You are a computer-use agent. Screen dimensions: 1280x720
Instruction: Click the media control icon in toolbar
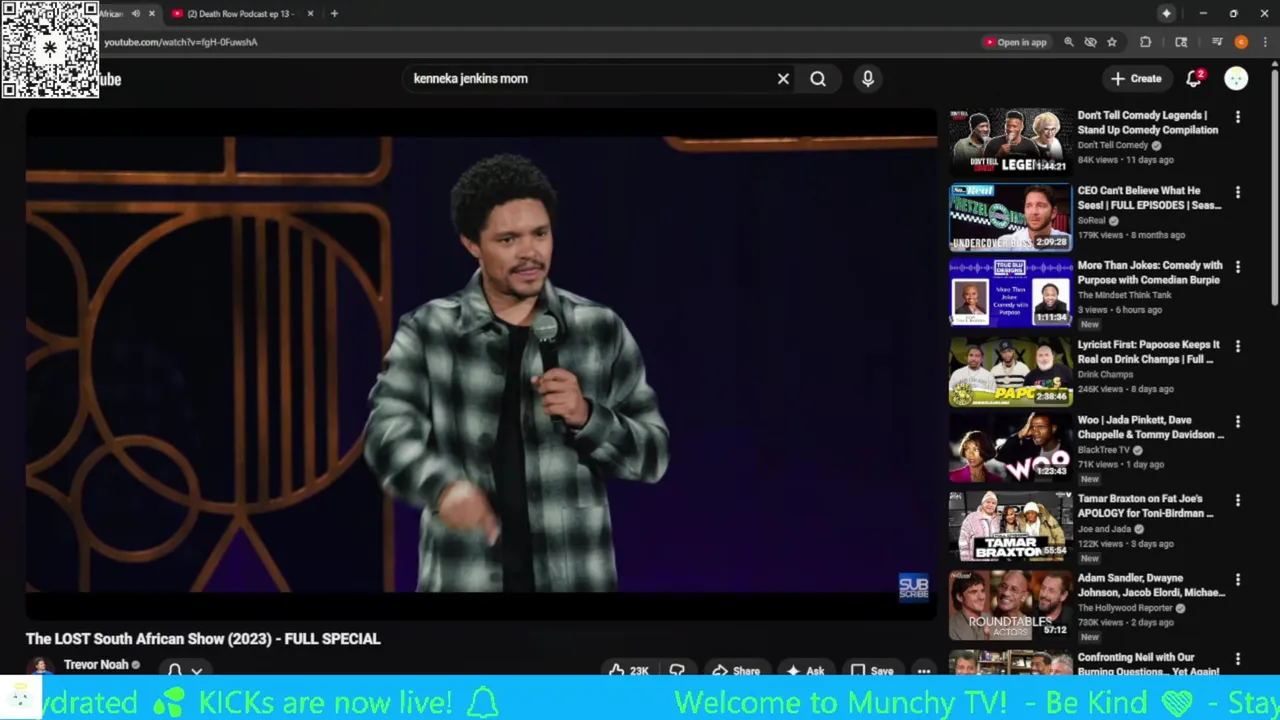point(1217,42)
